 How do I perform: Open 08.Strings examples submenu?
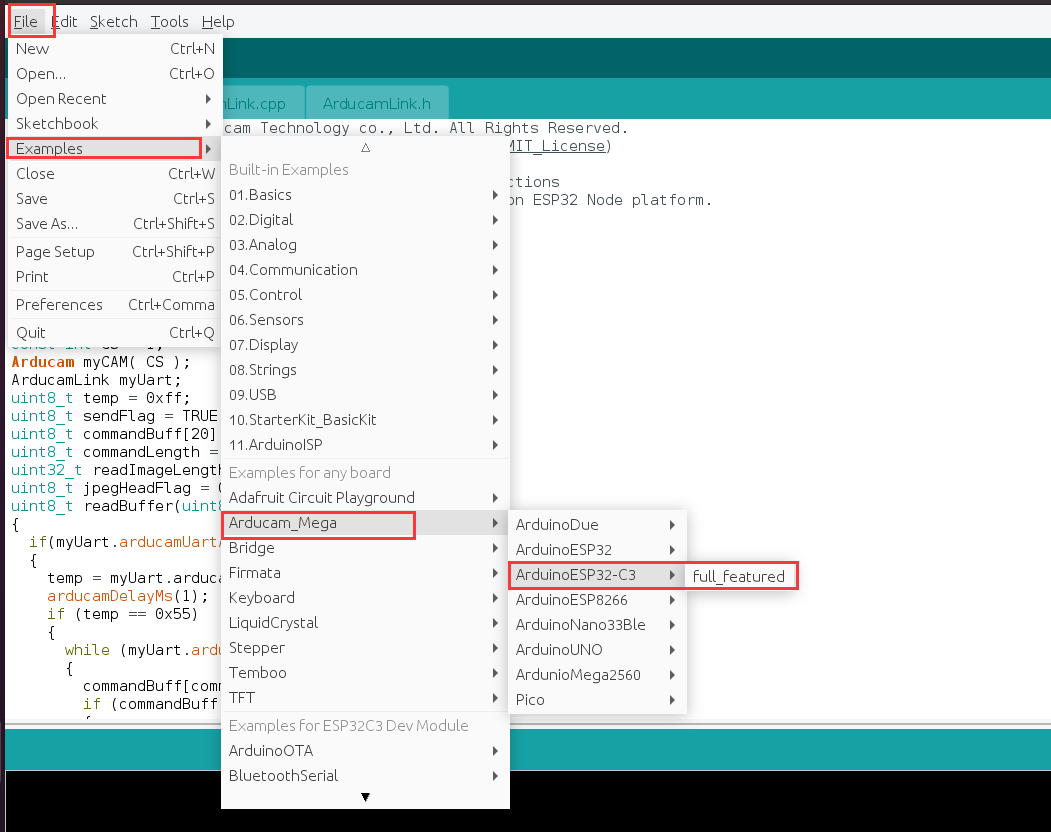(365, 370)
